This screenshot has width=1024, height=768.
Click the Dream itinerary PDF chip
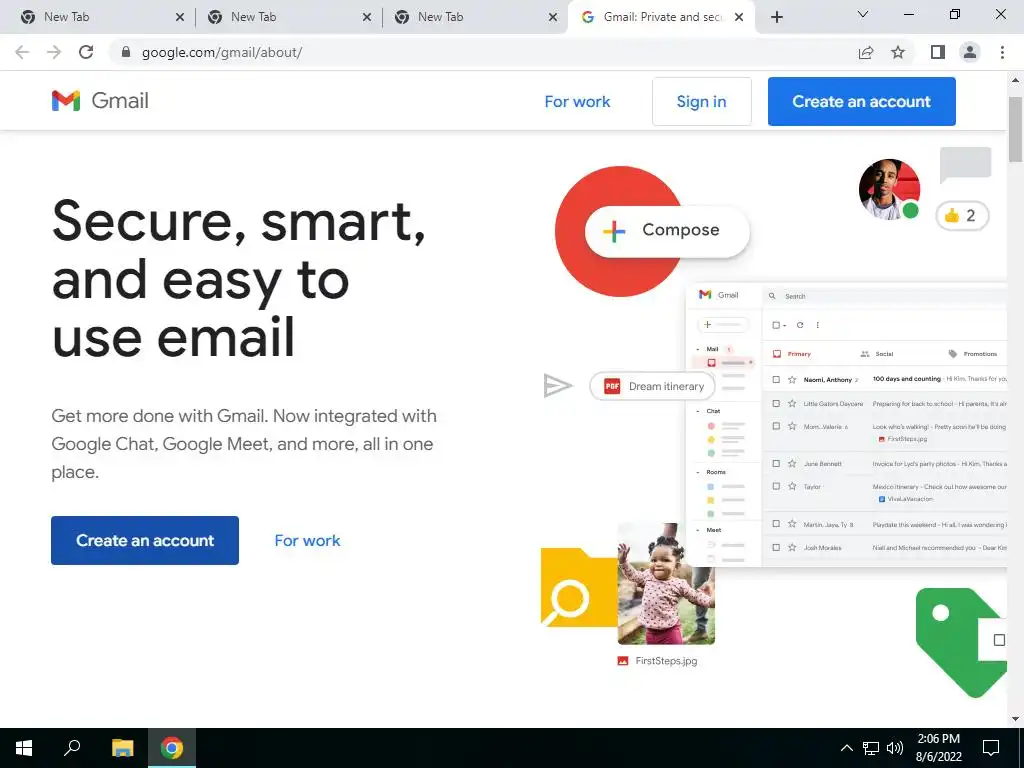click(652, 386)
